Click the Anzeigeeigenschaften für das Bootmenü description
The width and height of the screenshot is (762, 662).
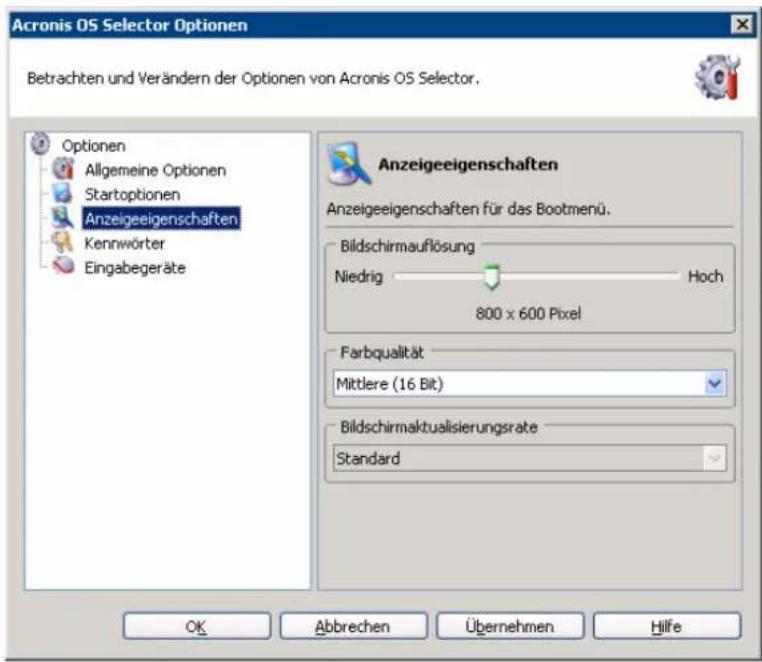coord(468,209)
